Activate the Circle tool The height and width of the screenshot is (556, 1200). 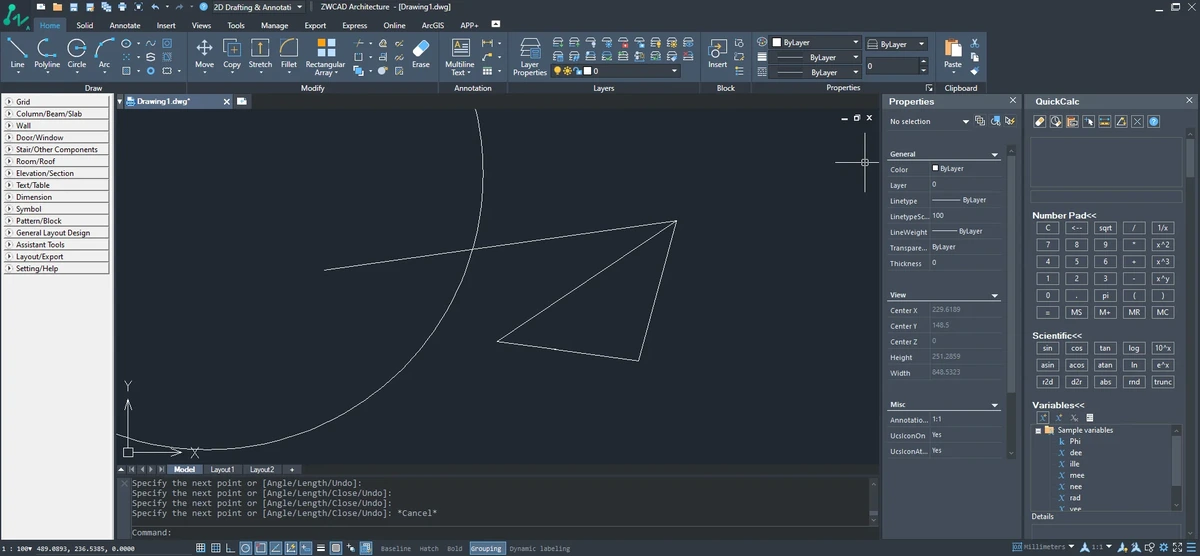pos(77,53)
